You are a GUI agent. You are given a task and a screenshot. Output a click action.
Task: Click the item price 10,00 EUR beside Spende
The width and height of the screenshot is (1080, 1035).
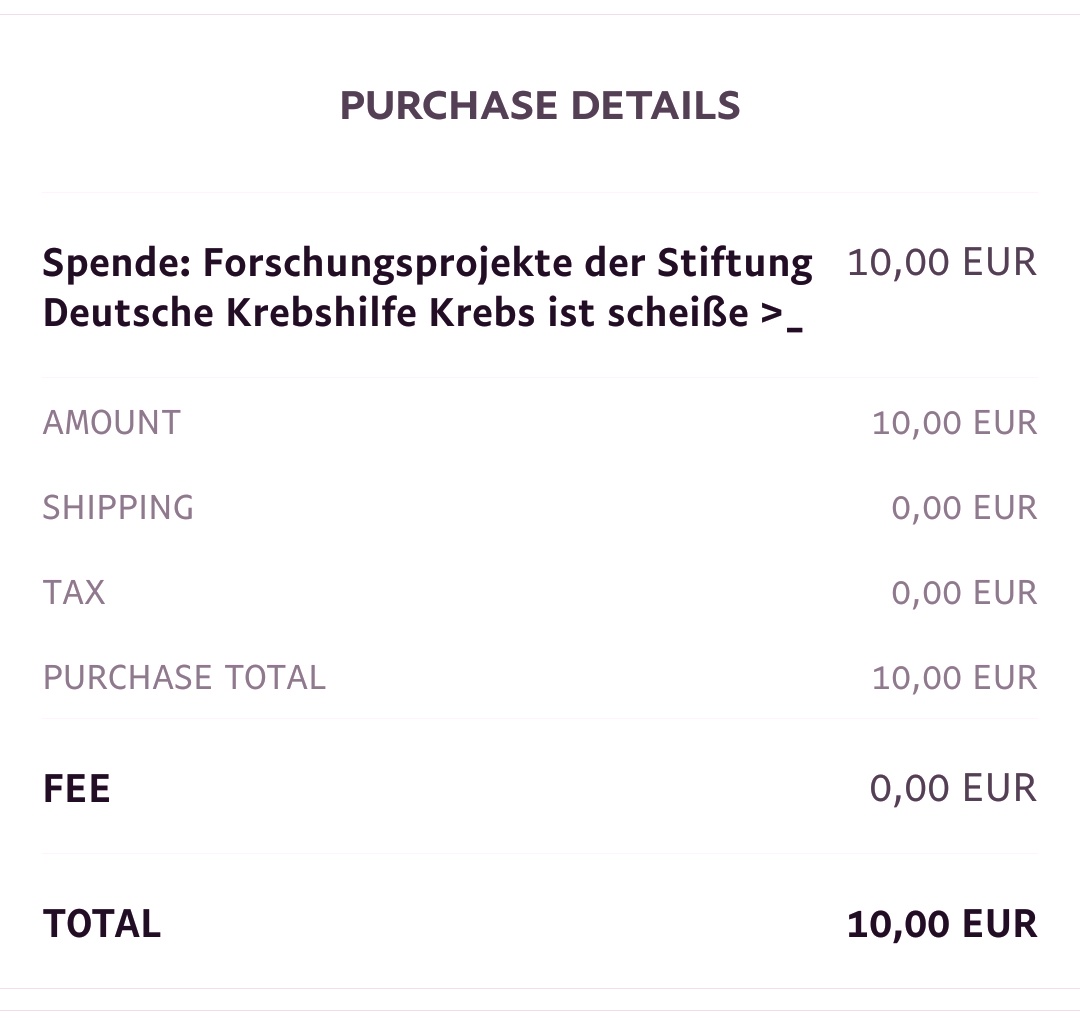pos(942,262)
